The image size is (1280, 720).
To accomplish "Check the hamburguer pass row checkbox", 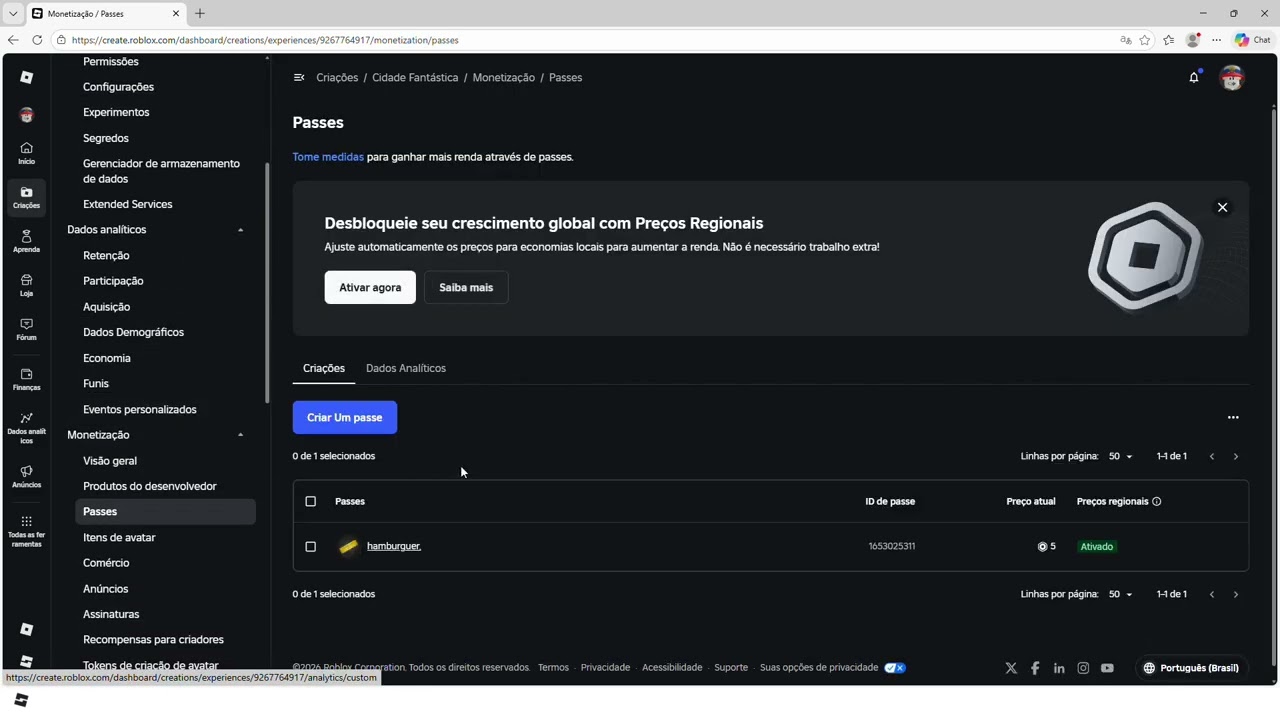I will [x=310, y=546].
